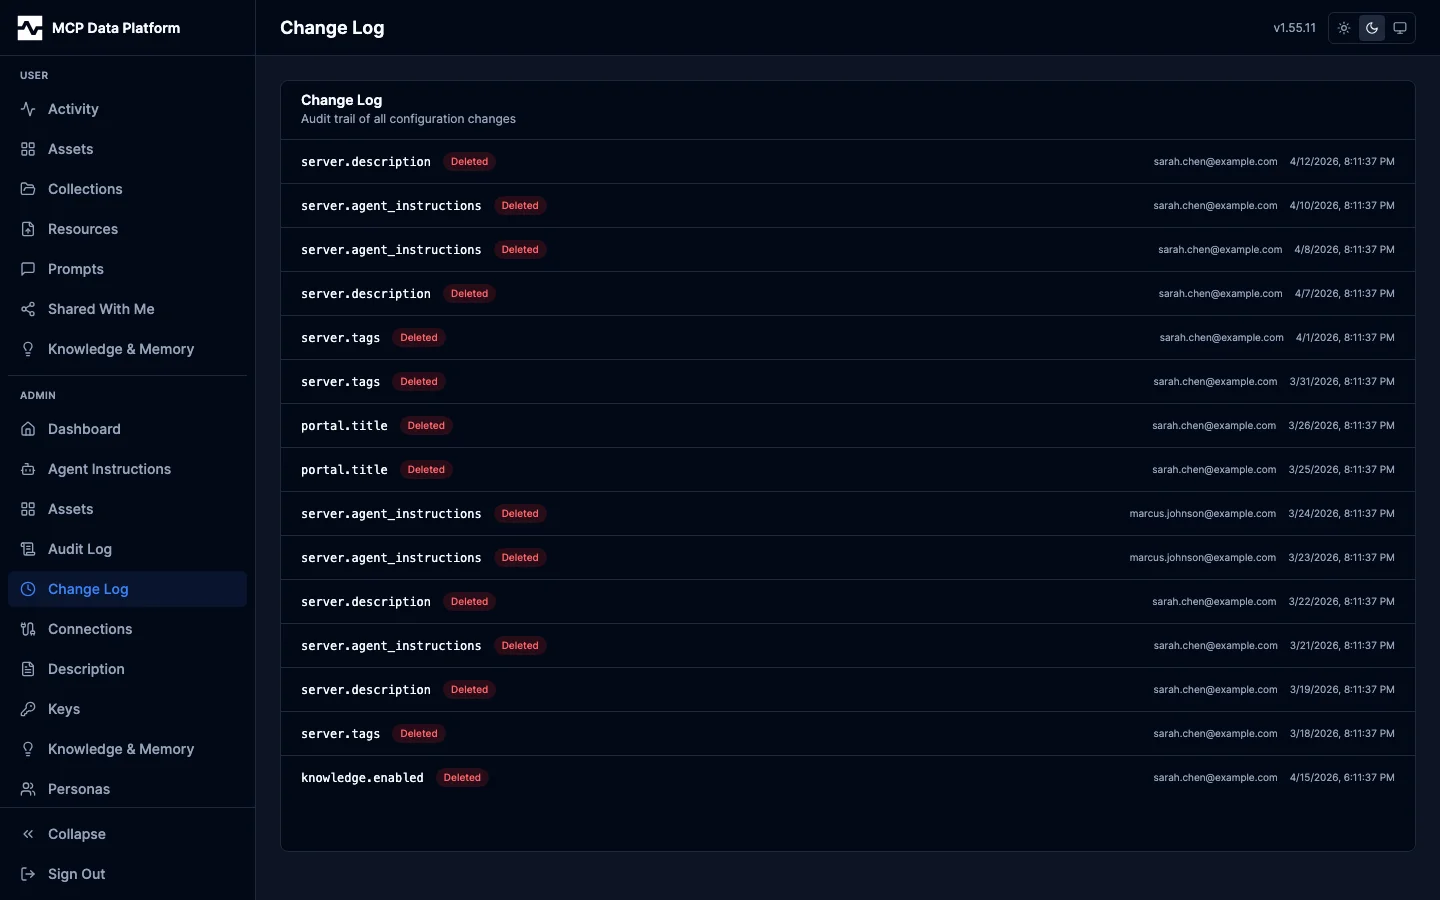This screenshot has height=900, width=1440.
Task: Switch to dark mode moon toggle
Action: pos(1371,28)
